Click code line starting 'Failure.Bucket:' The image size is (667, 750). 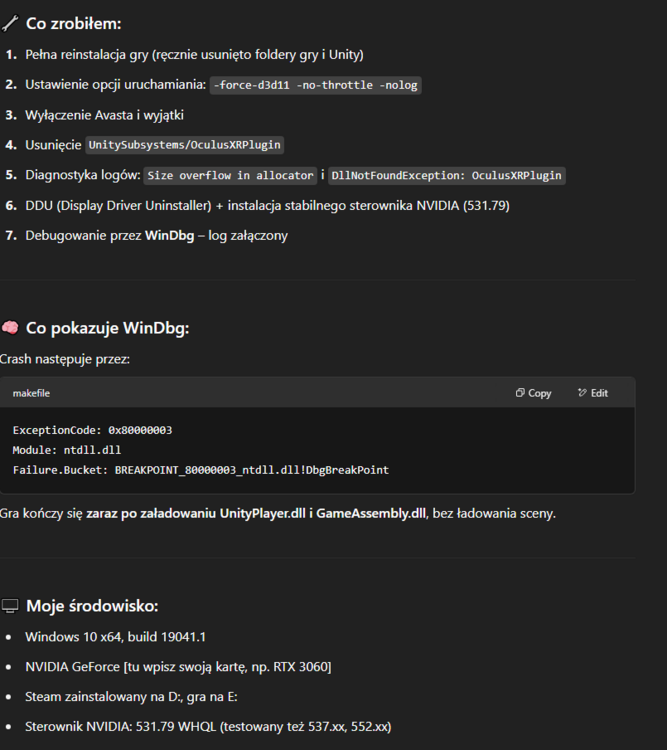tap(201, 470)
